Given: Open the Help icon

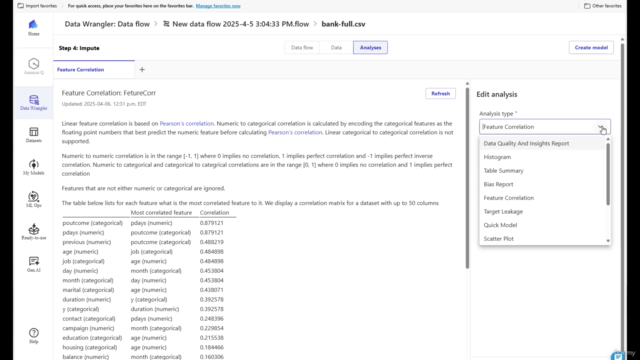Looking at the screenshot, I should 33,336.
